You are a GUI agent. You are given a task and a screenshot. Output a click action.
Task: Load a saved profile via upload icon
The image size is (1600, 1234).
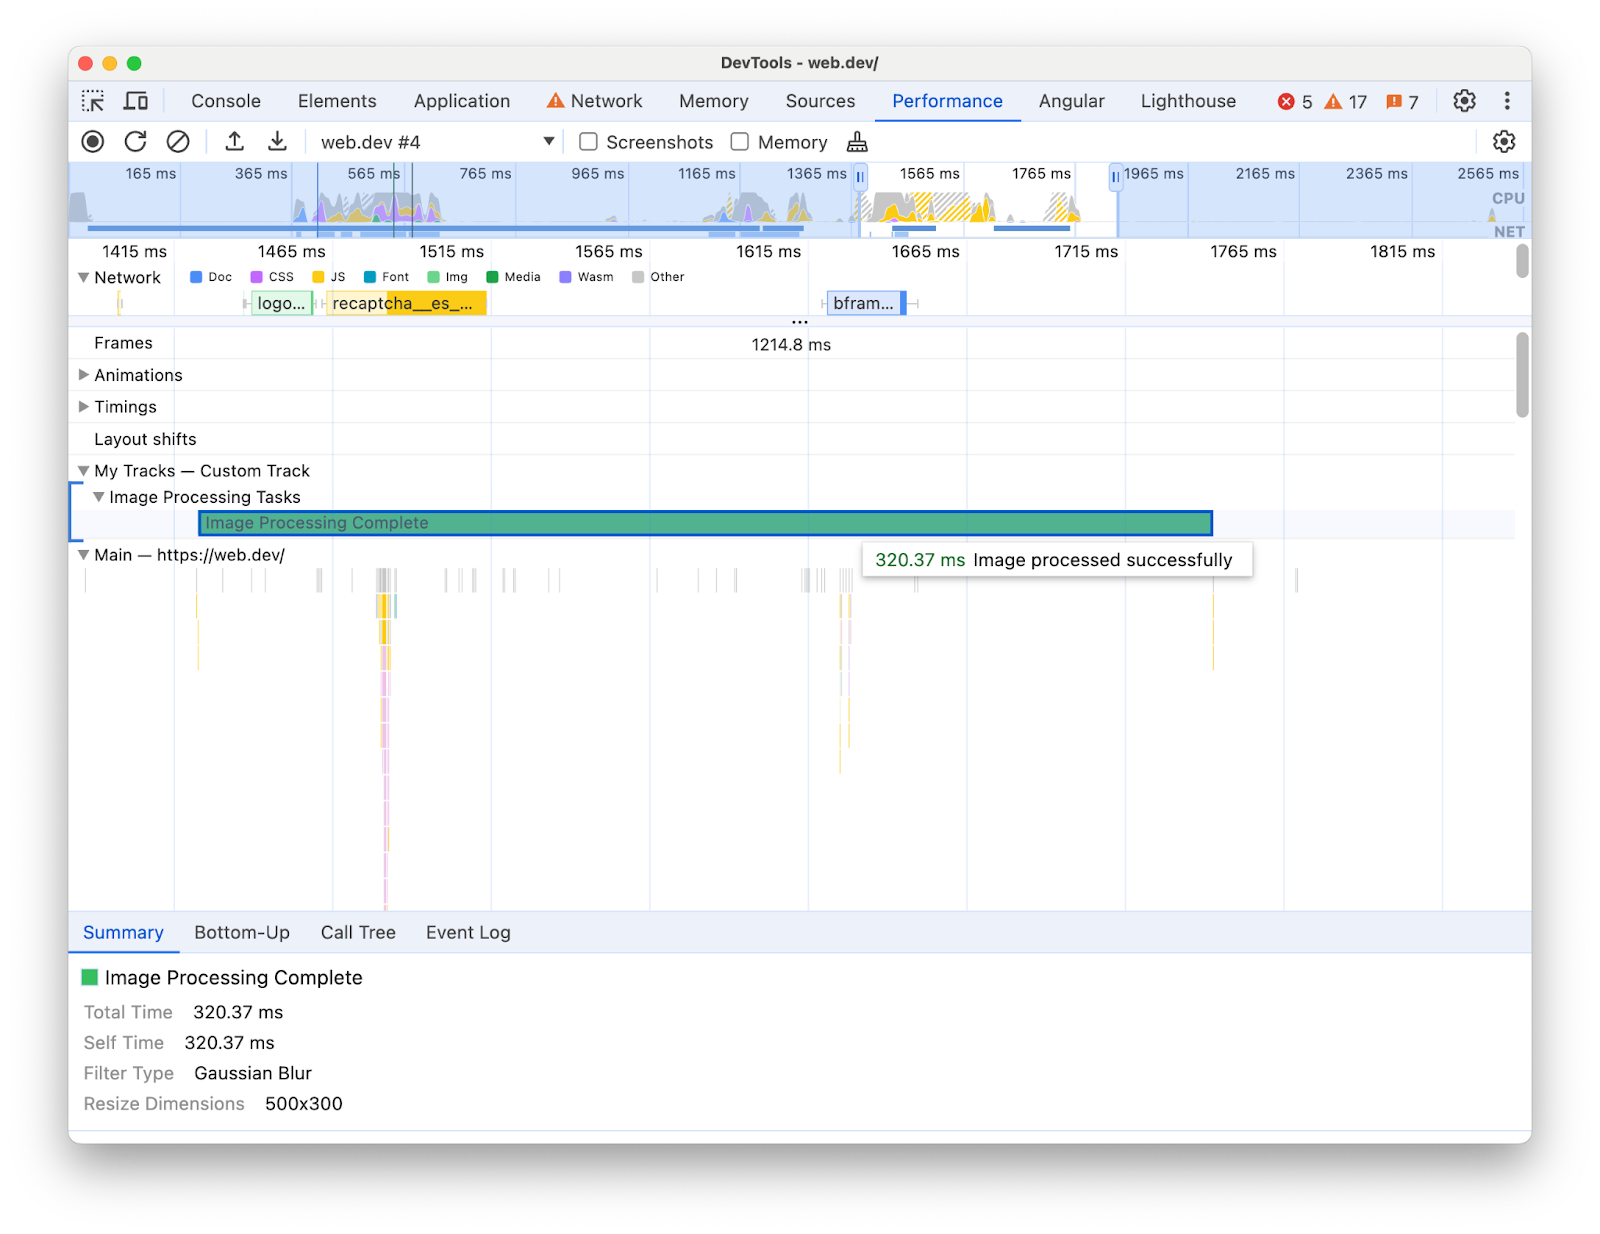pyautogui.click(x=234, y=141)
